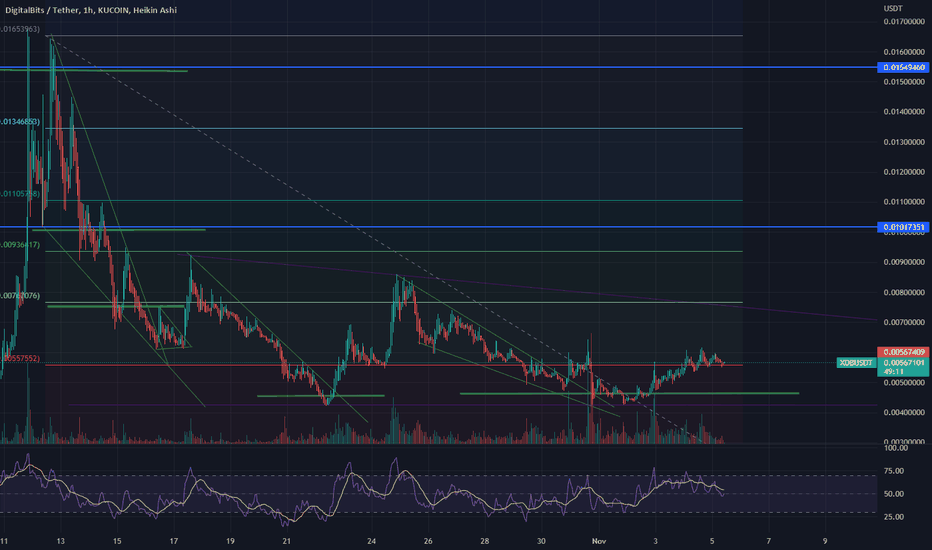Click the red price label 0.00567409
This screenshot has height=550, width=932.
coord(903,352)
